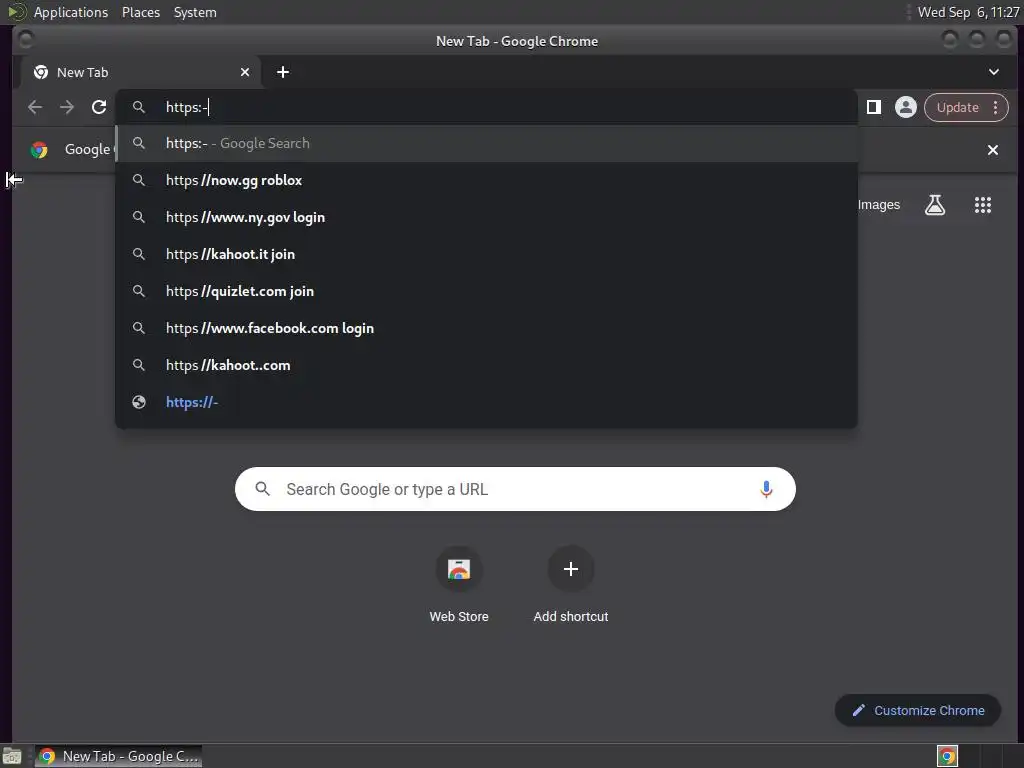Start voice search with microphone icon
This screenshot has height=768, width=1024.
766,489
